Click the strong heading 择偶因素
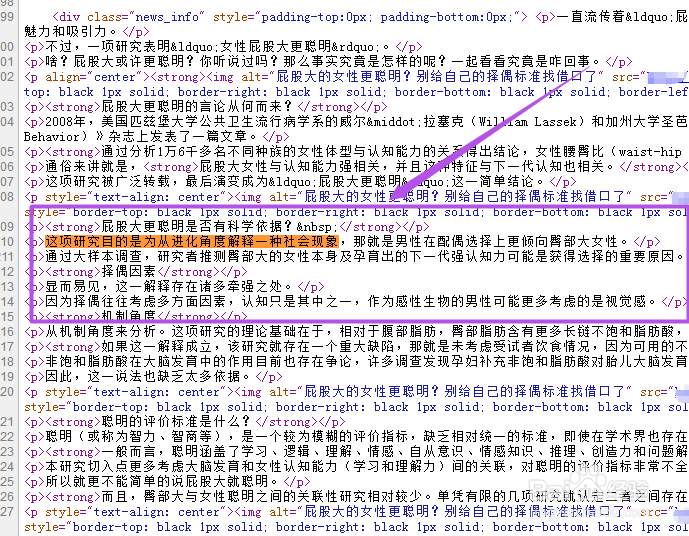Image resolution: width=689 pixels, height=536 pixels. tap(129, 272)
